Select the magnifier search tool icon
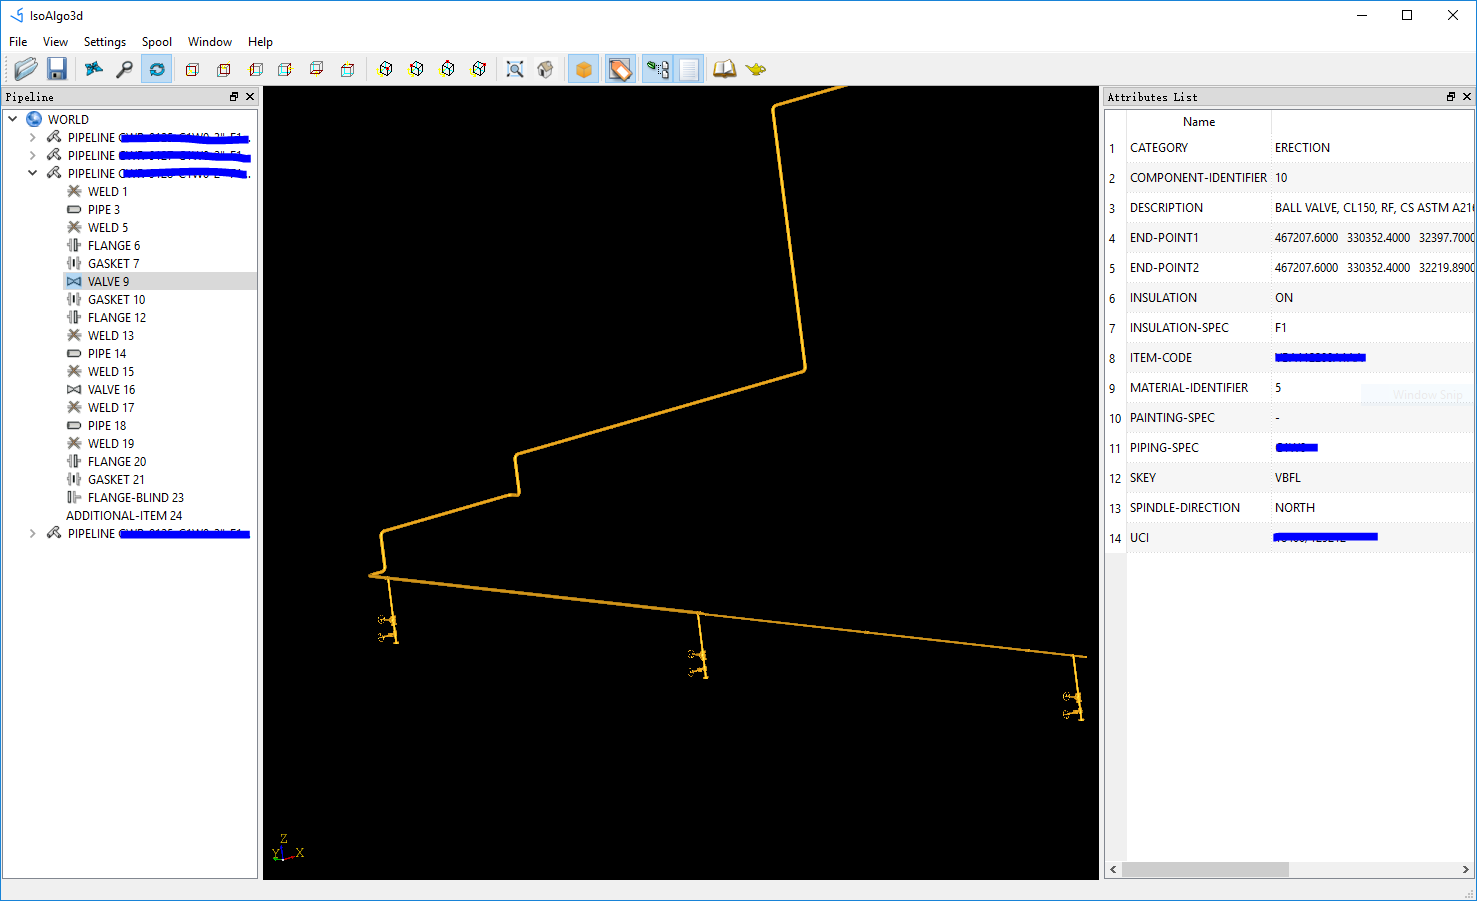This screenshot has width=1477, height=901. [x=125, y=69]
